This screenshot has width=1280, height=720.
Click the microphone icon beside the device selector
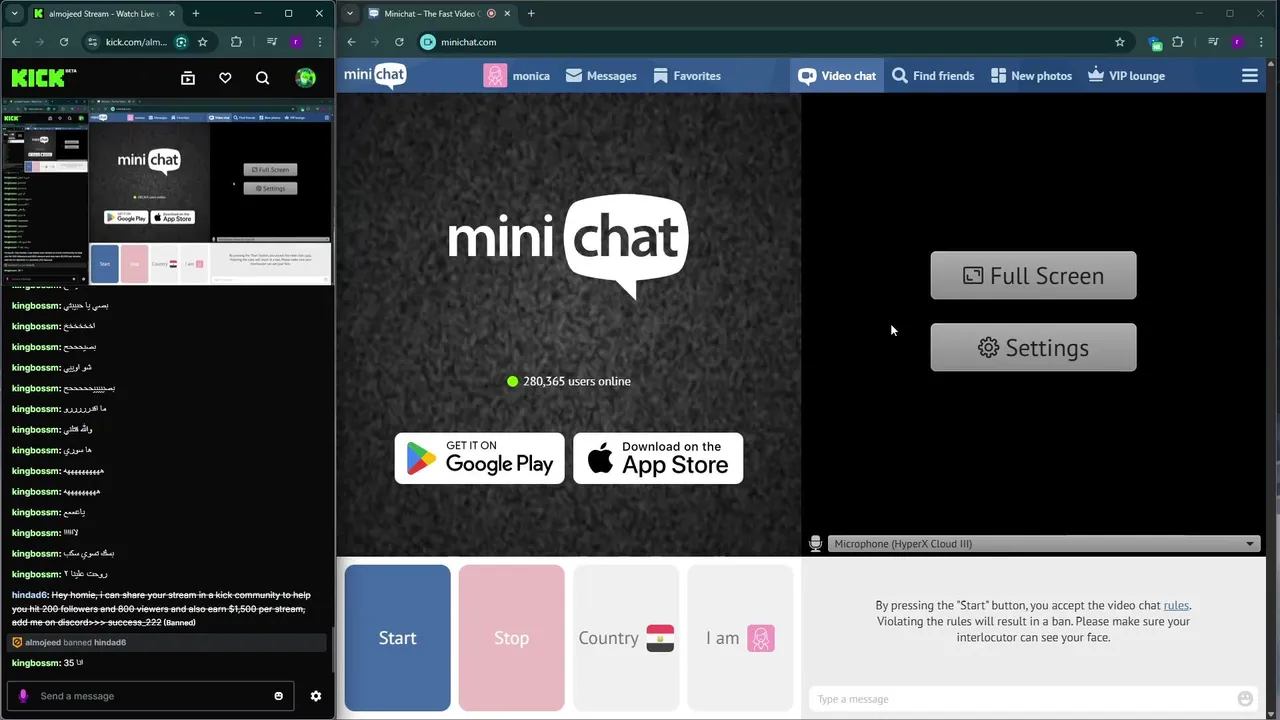pos(816,544)
